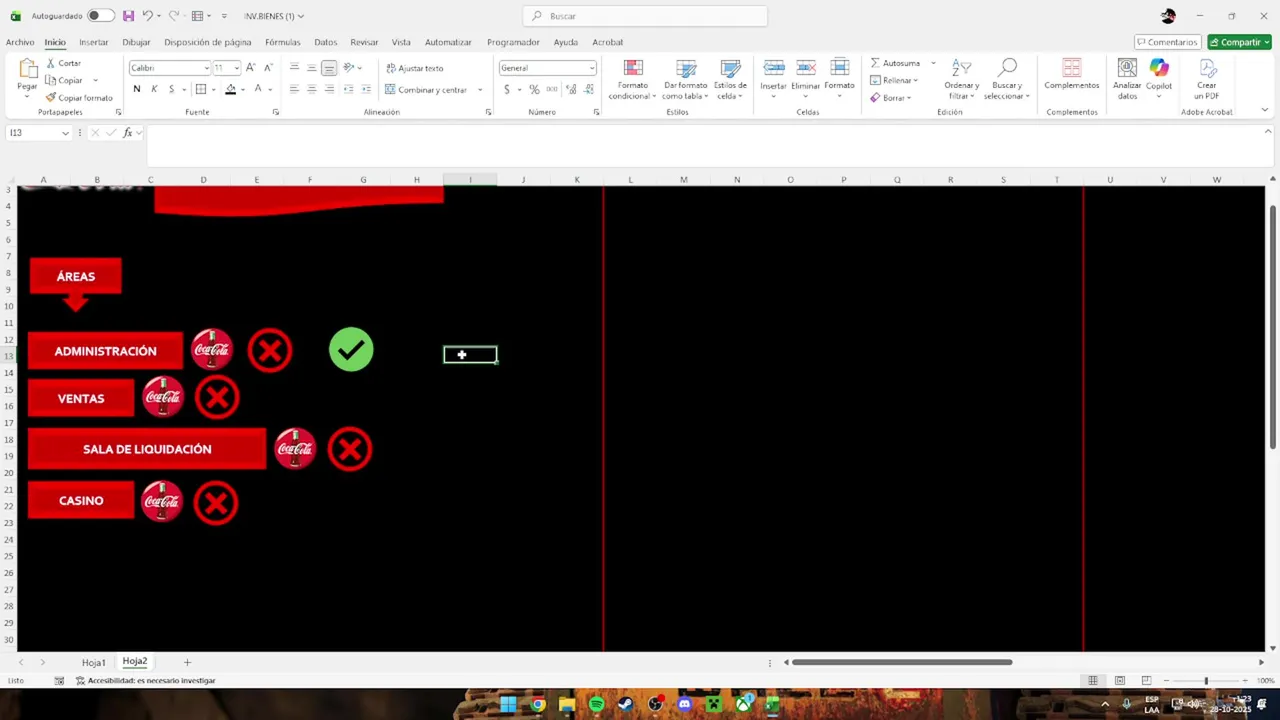Apply bold with the N button

coord(137,89)
